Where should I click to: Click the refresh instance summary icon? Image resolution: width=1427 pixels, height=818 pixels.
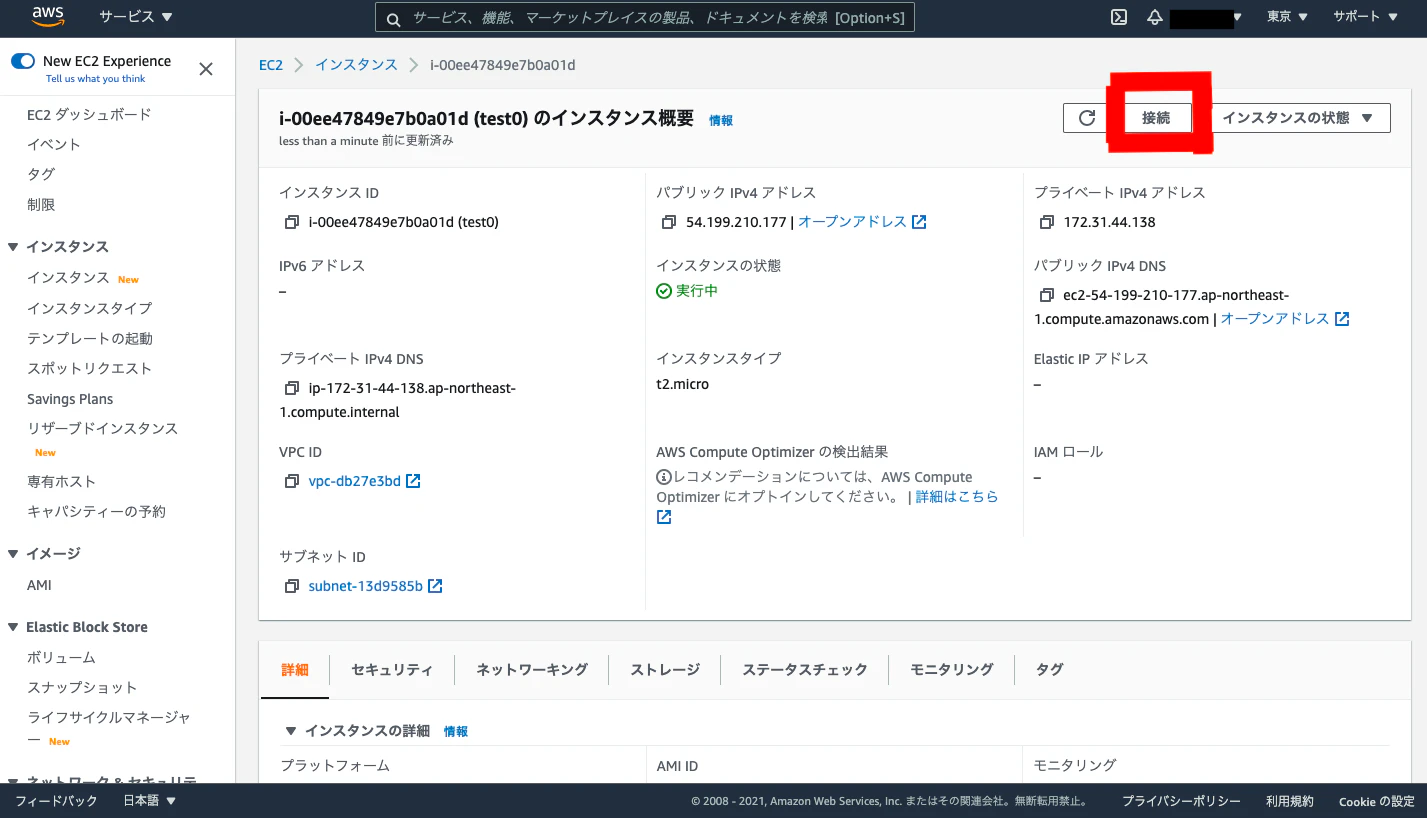[x=1087, y=118]
